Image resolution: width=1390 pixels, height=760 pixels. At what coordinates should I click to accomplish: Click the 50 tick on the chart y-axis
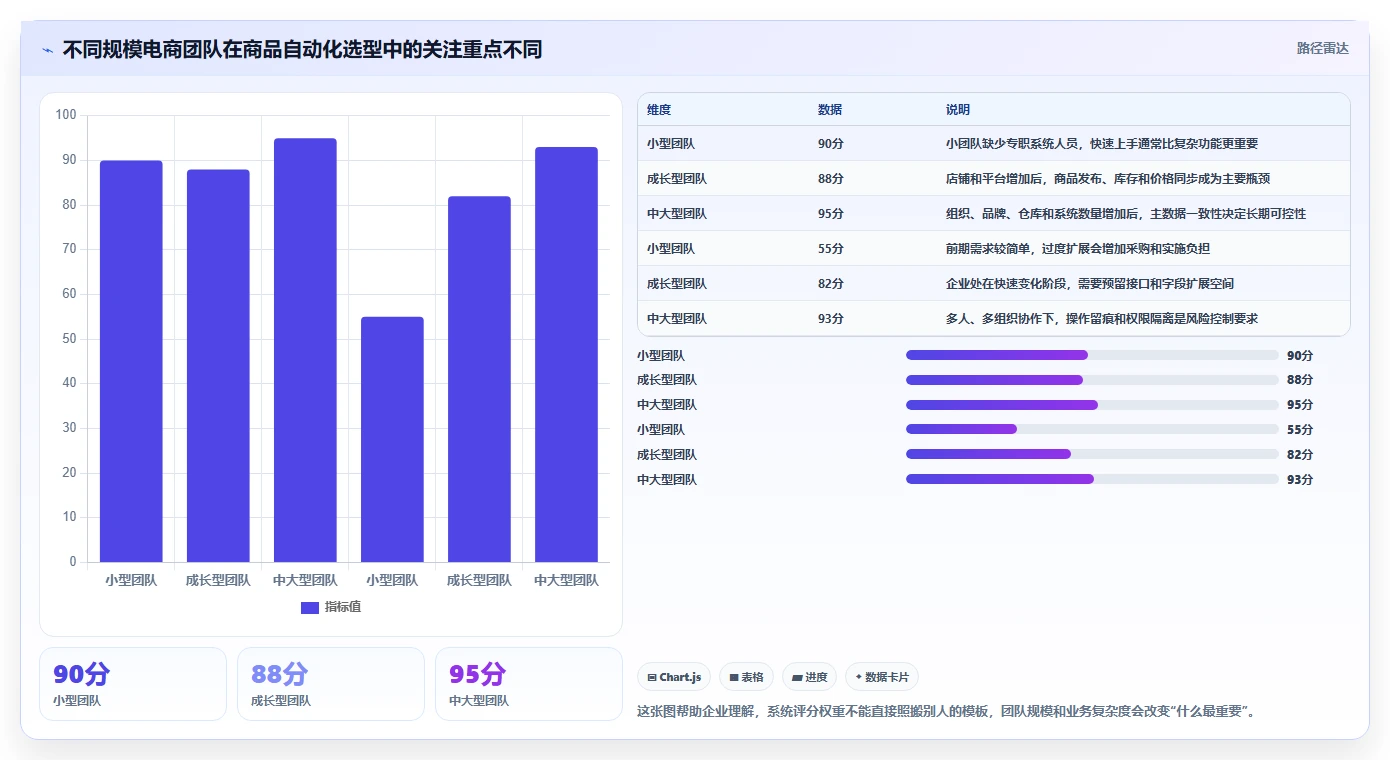(x=69, y=338)
